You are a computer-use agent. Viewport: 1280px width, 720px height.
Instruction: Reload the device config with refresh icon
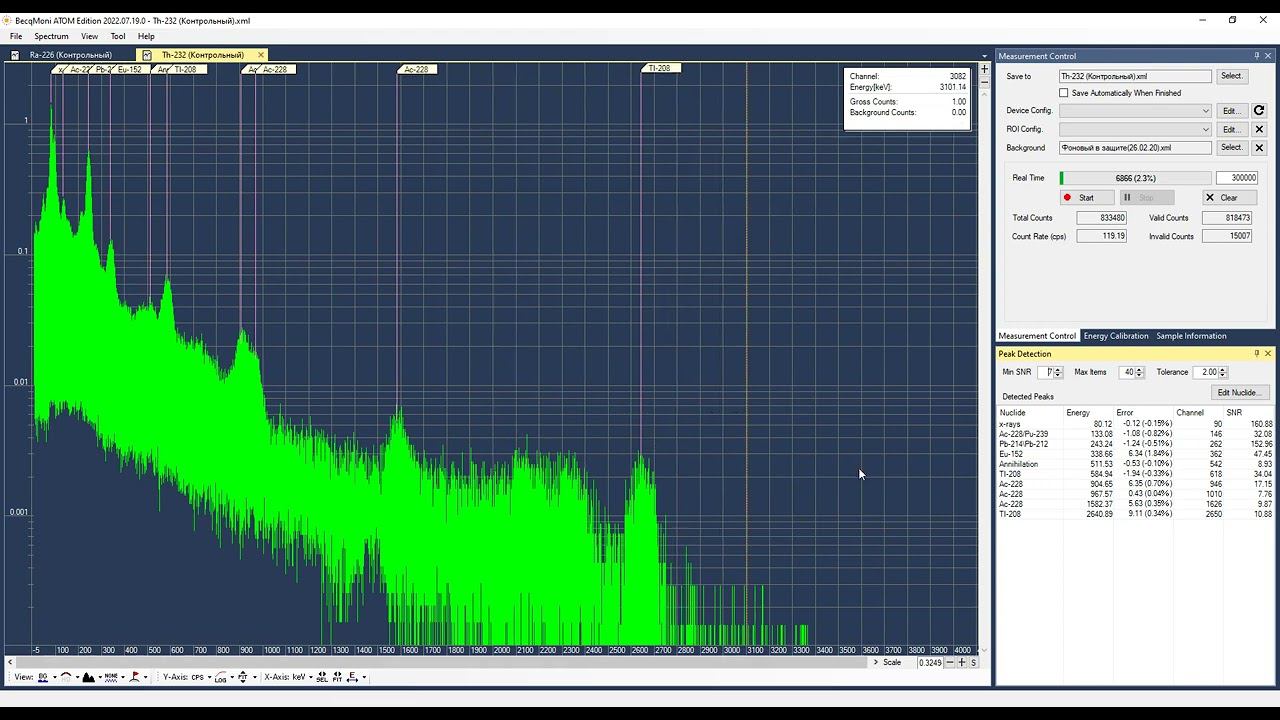[x=1259, y=111]
